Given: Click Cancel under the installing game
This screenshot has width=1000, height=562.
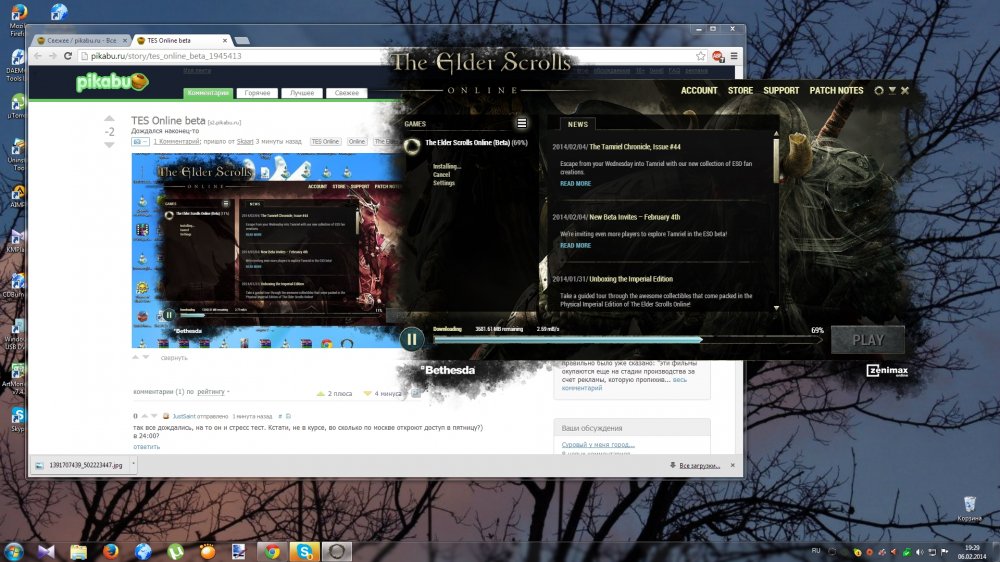Looking at the screenshot, I should pos(441,175).
